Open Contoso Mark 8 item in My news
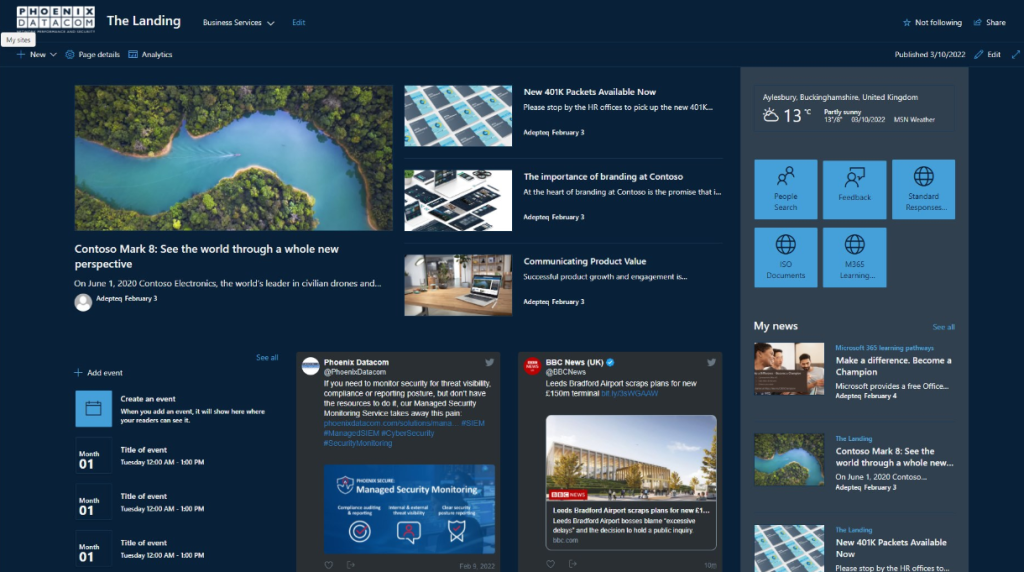The width and height of the screenshot is (1024, 572). 894,457
